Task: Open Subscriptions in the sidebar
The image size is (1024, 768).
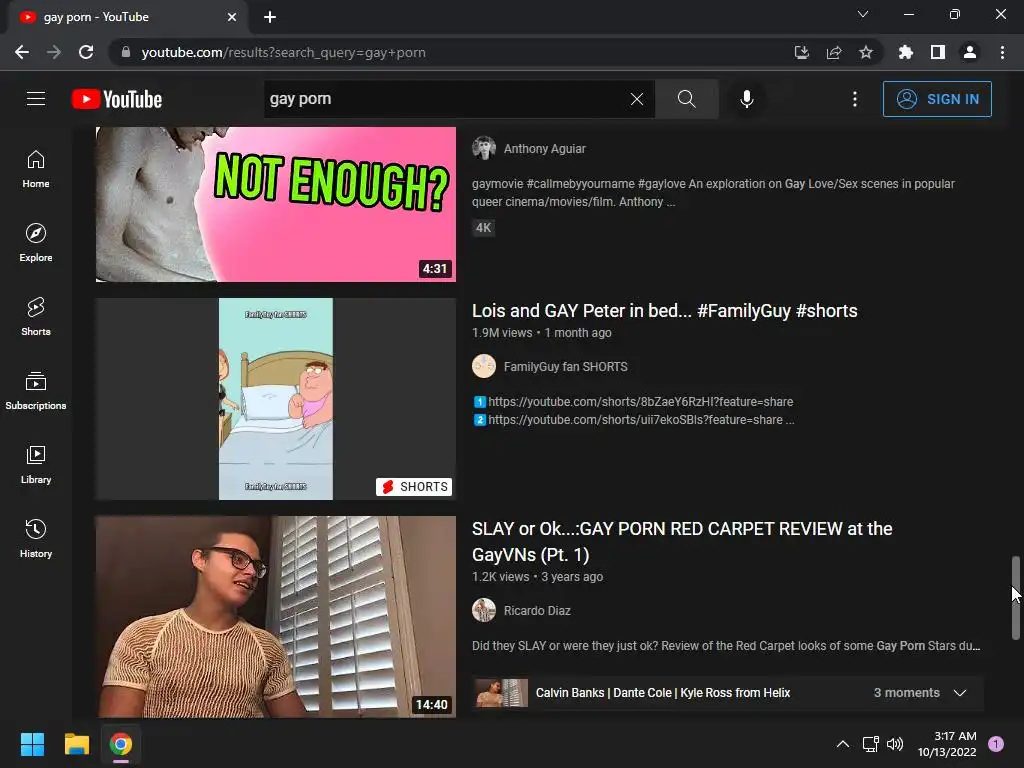Action: (x=36, y=391)
